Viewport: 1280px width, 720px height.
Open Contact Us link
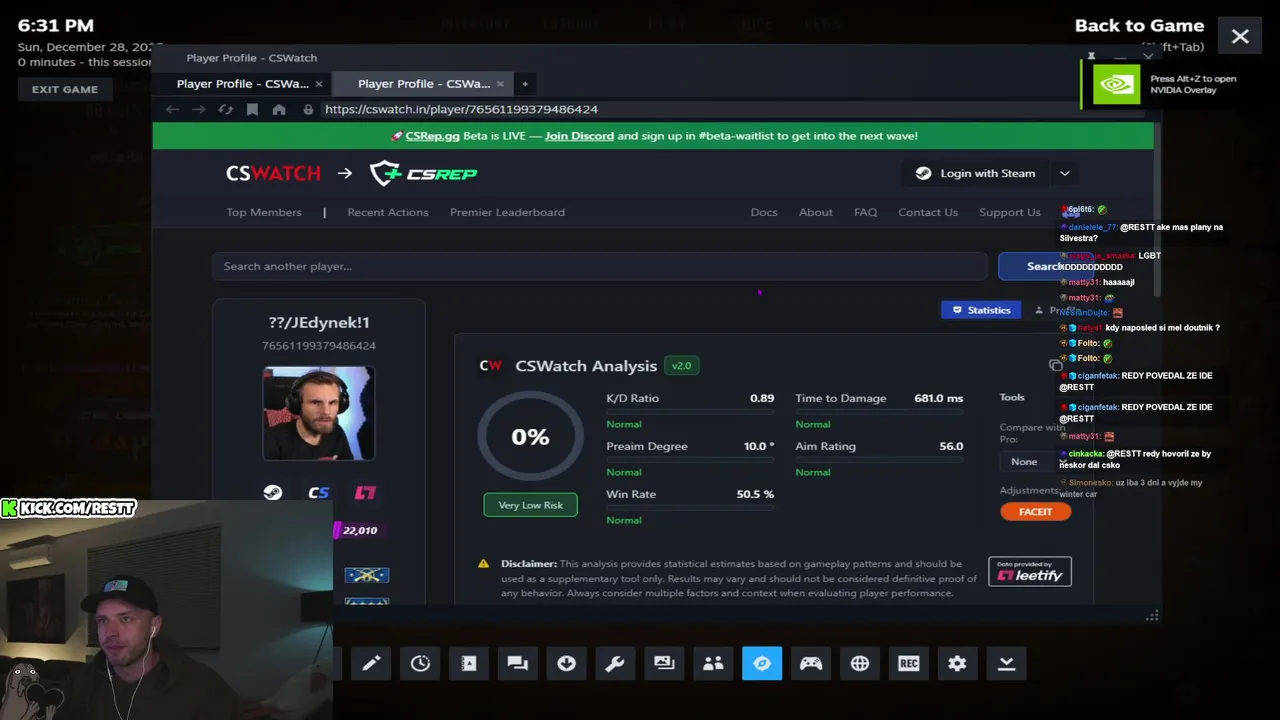click(x=928, y=212)
